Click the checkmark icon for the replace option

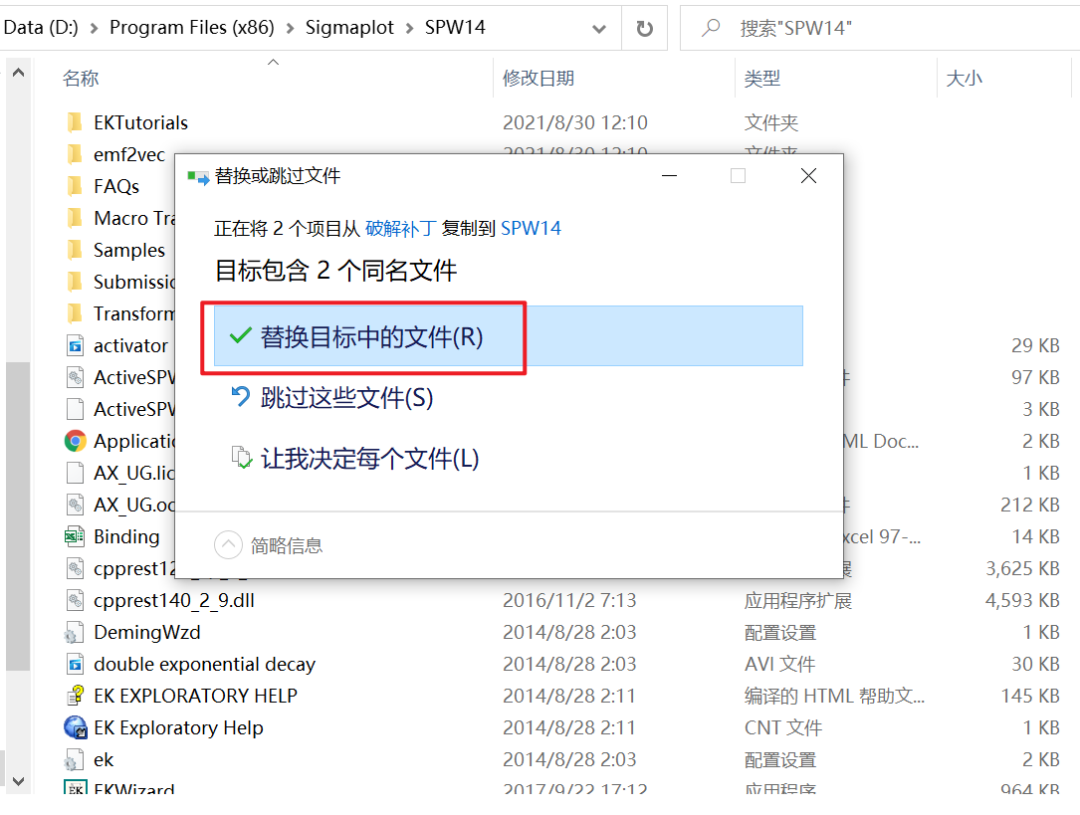(x=240, y=336)
